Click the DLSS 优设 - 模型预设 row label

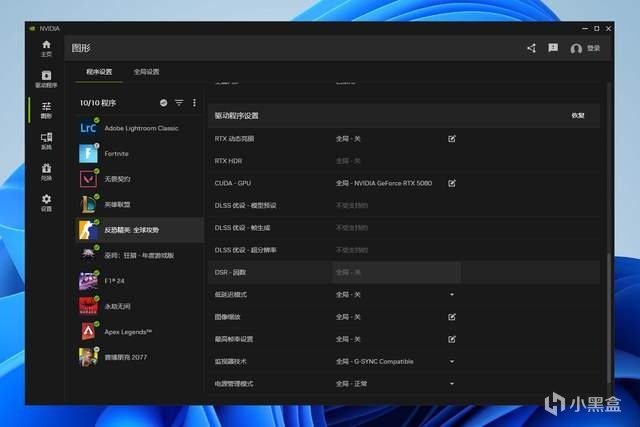point(245,205)
